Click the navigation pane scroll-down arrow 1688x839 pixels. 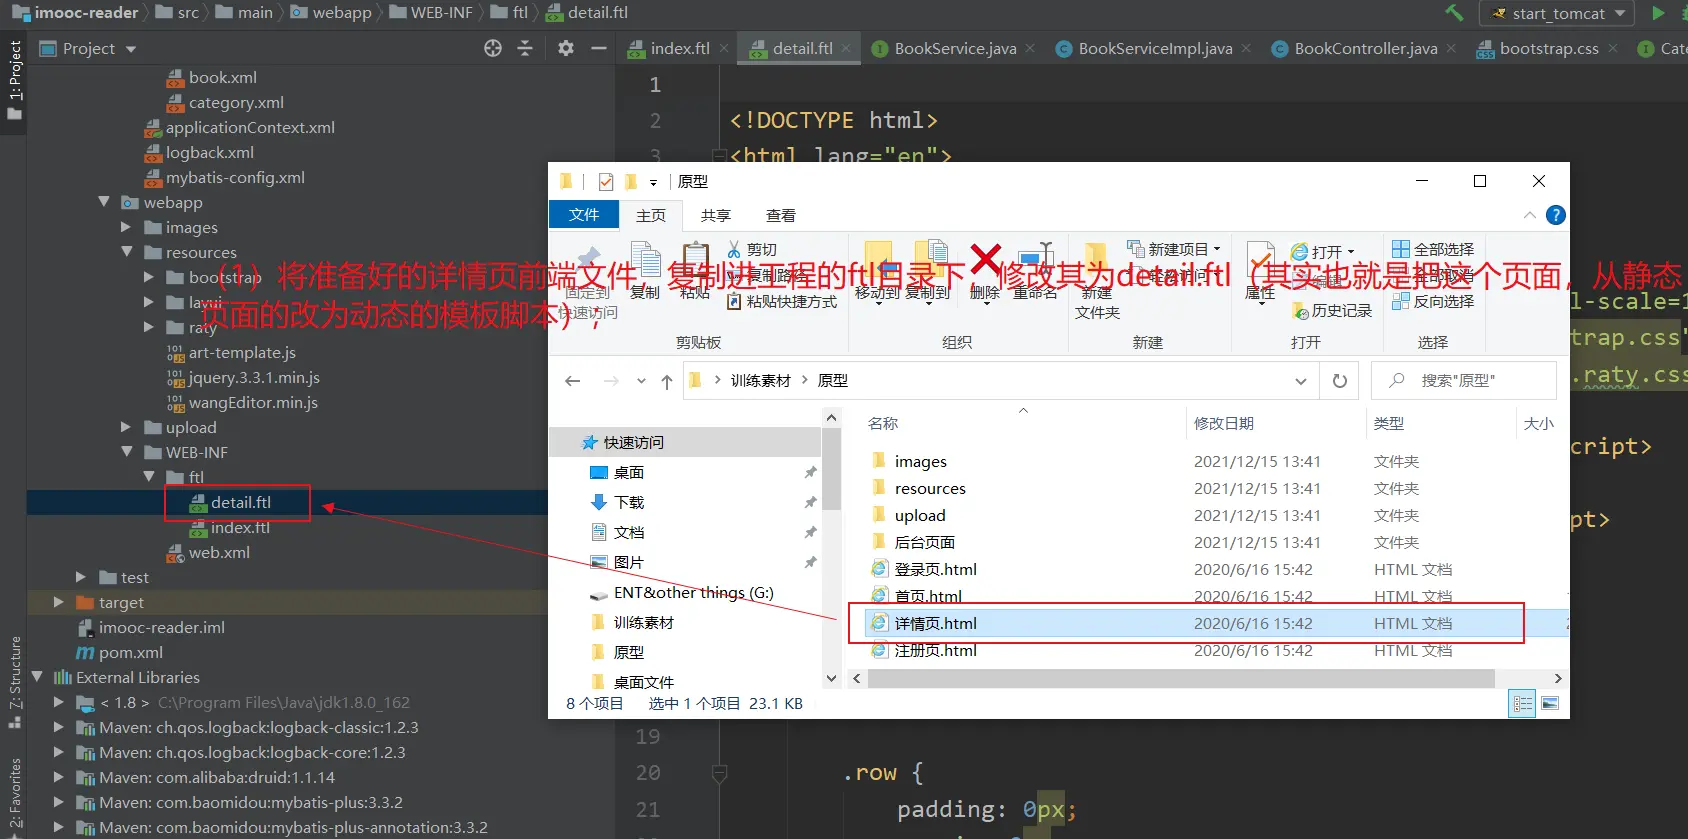click(831, 678)
